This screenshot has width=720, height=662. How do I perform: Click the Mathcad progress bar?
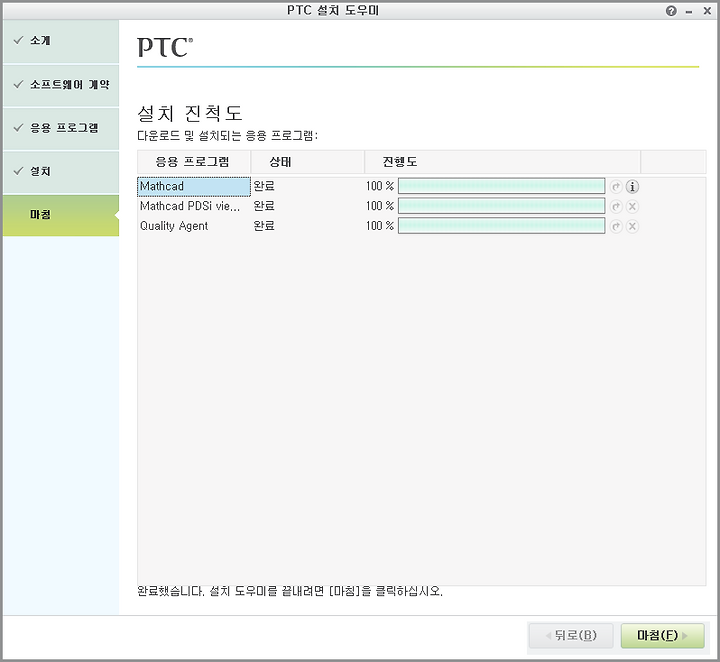point(501,186)
